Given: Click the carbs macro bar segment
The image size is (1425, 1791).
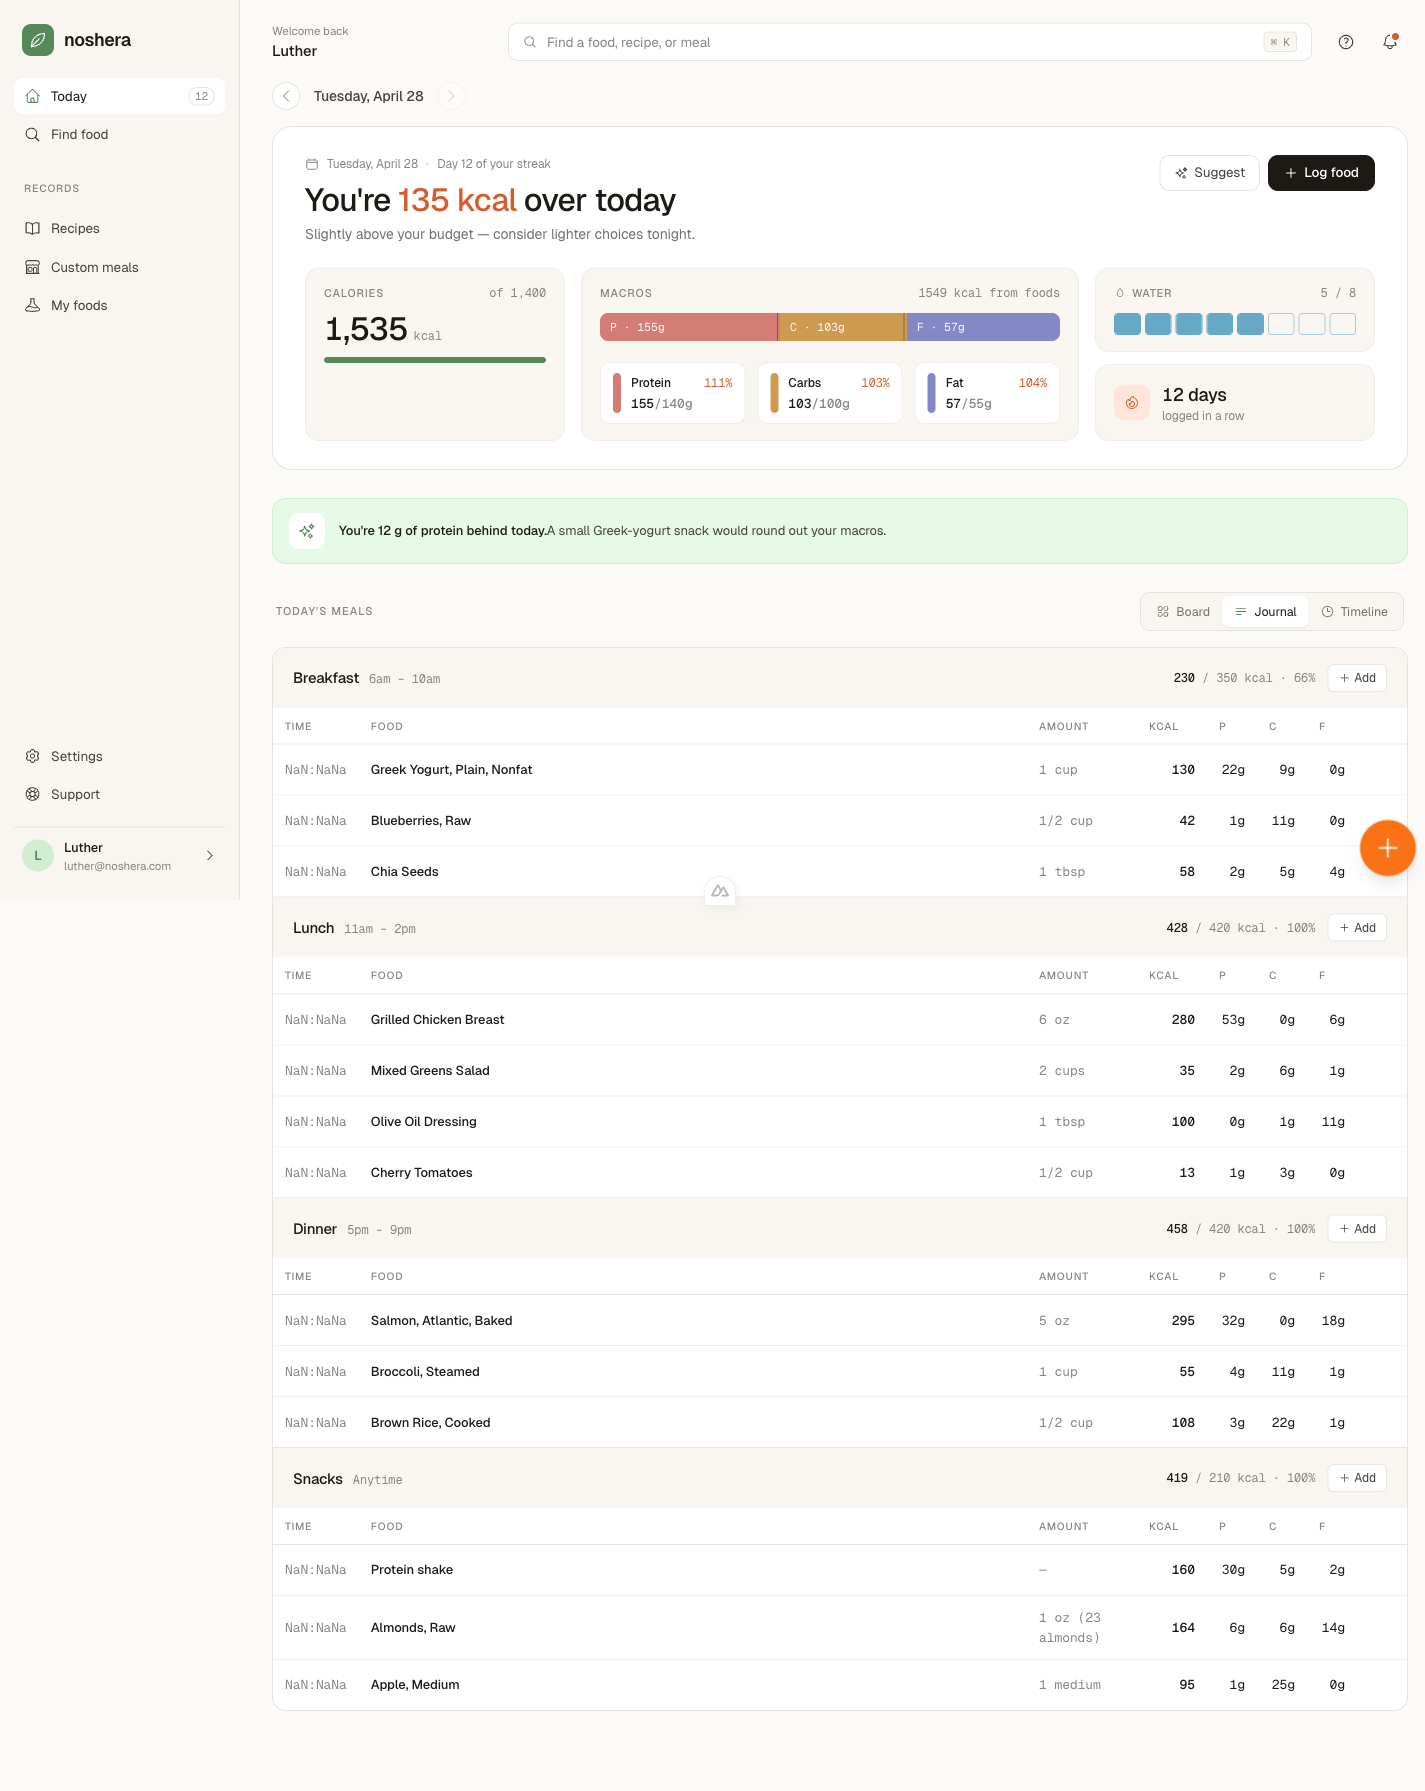Looking at the screenshot, I should (842, 327).
